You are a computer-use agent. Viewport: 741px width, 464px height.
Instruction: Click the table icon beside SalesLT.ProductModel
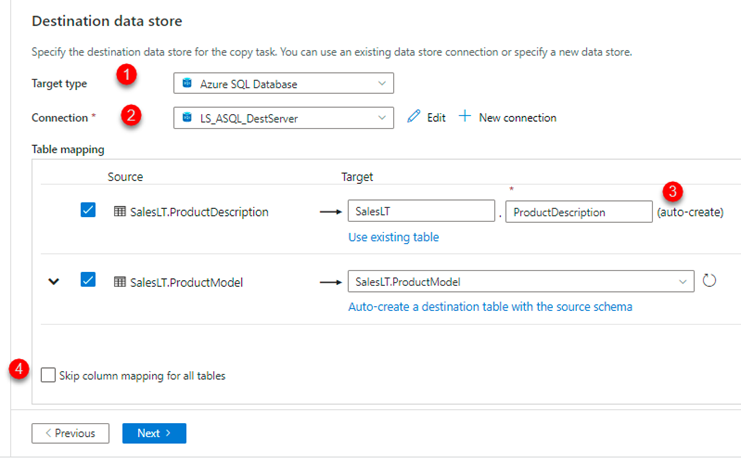point(120,282)
